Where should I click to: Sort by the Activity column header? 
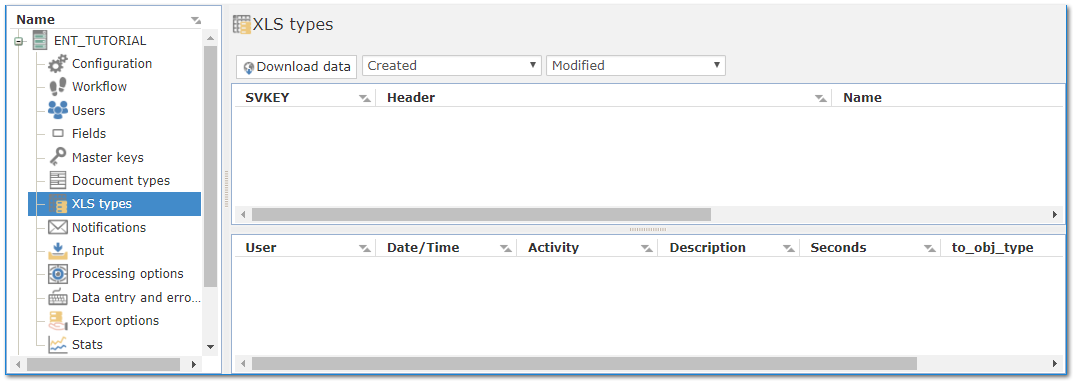[x=554, y=248]
